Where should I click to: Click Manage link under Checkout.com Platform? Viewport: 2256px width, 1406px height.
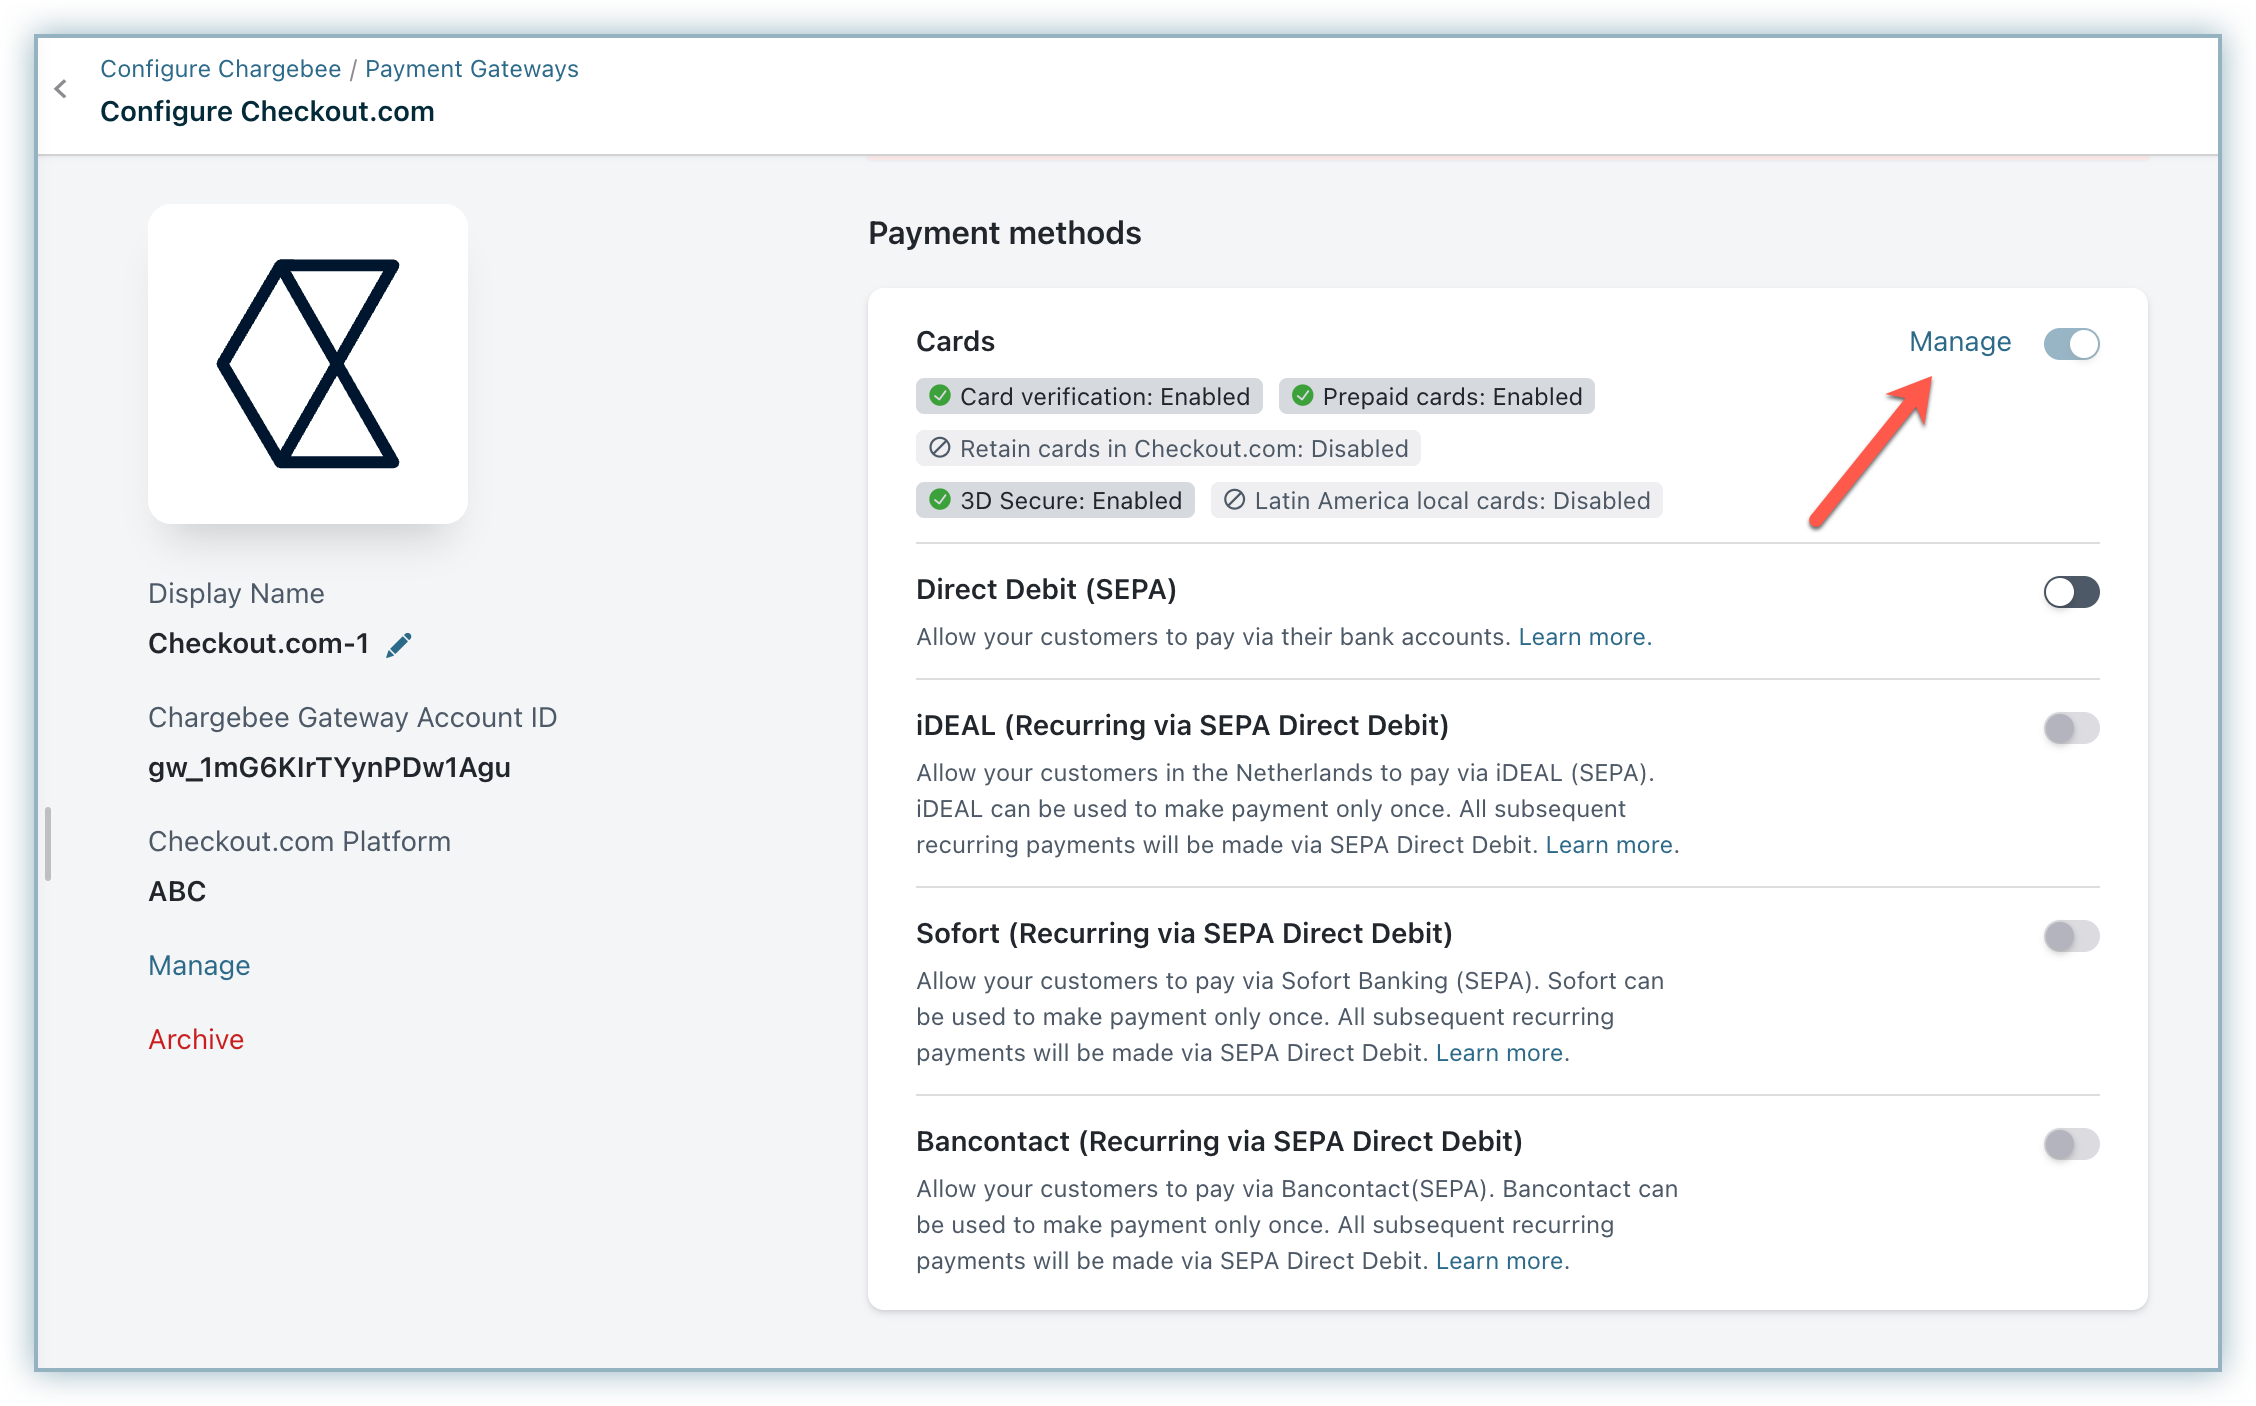(199, 965)
